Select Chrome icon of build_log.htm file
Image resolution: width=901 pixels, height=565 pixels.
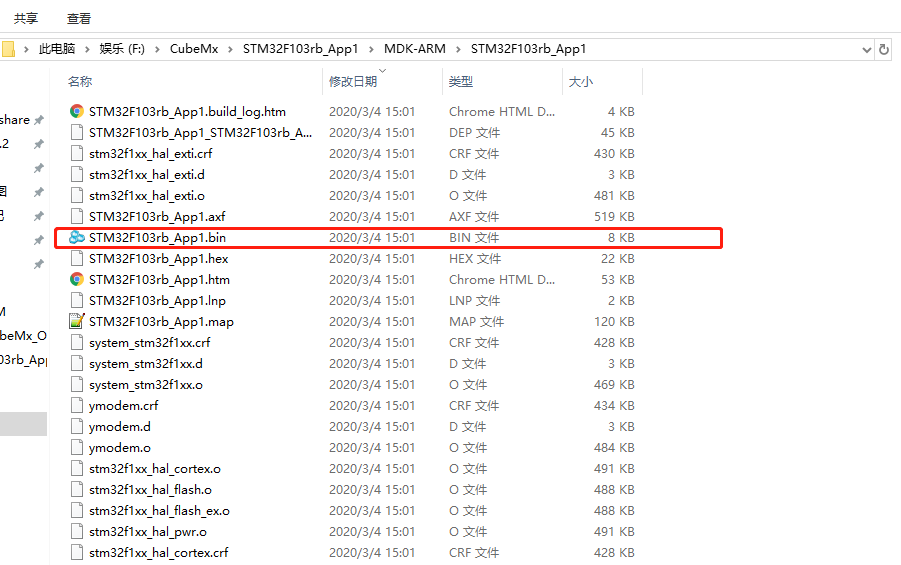pyautogui.click(x=76, y=112)
